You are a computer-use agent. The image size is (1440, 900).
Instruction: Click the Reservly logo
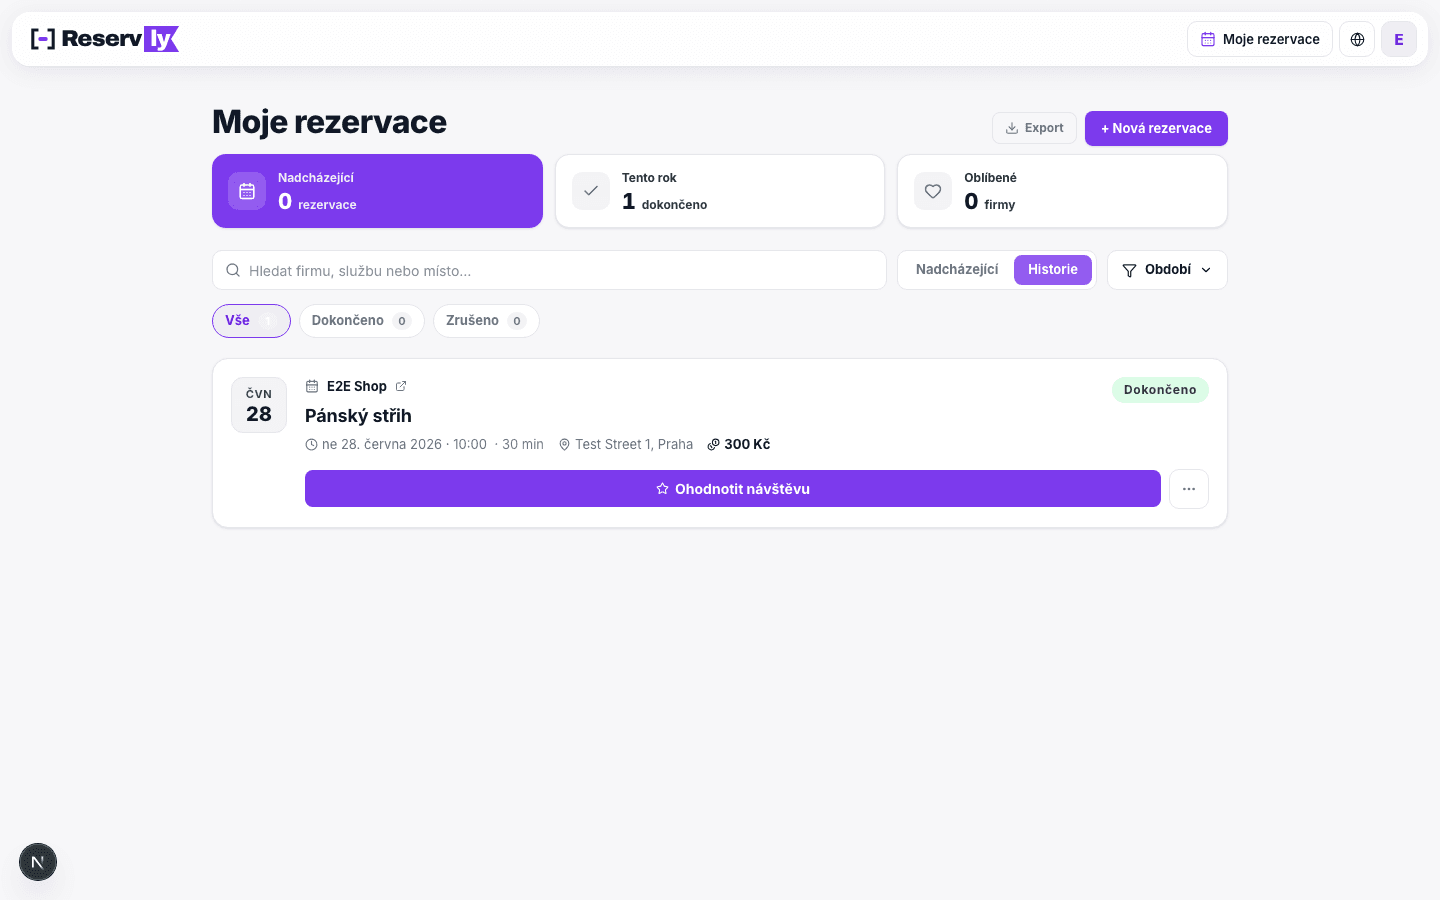click(x=105, y=39)
